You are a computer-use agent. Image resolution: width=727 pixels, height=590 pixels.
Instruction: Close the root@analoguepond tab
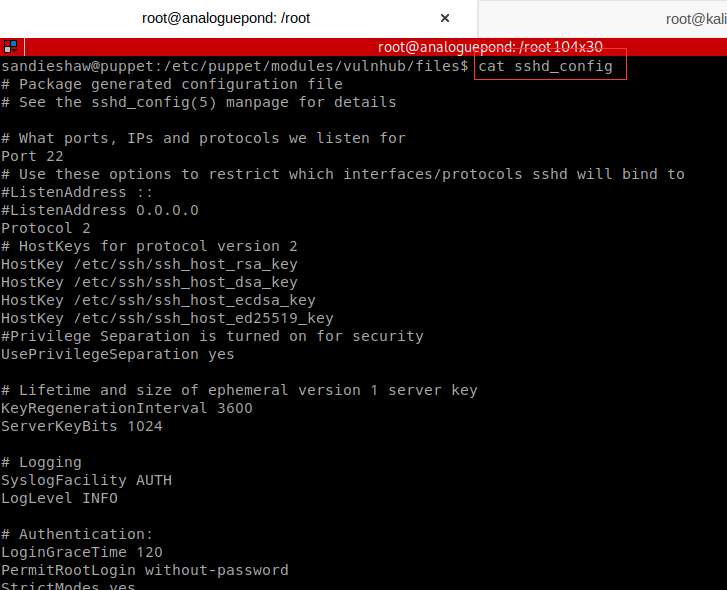tap(445, 18)
